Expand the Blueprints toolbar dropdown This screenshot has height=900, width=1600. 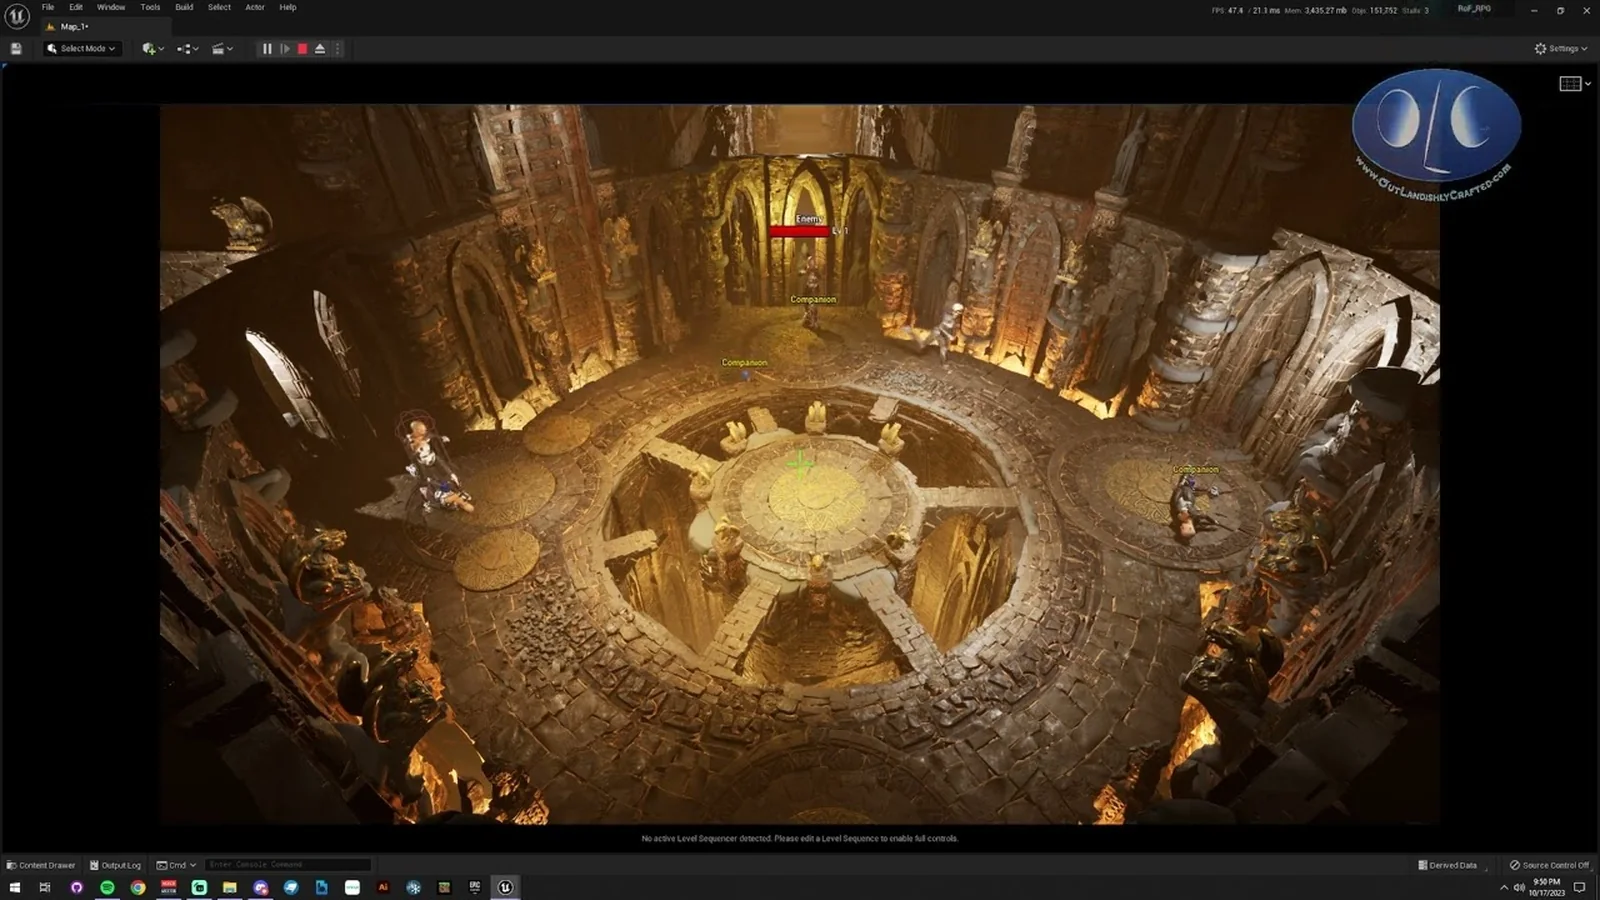pos(187,48)
